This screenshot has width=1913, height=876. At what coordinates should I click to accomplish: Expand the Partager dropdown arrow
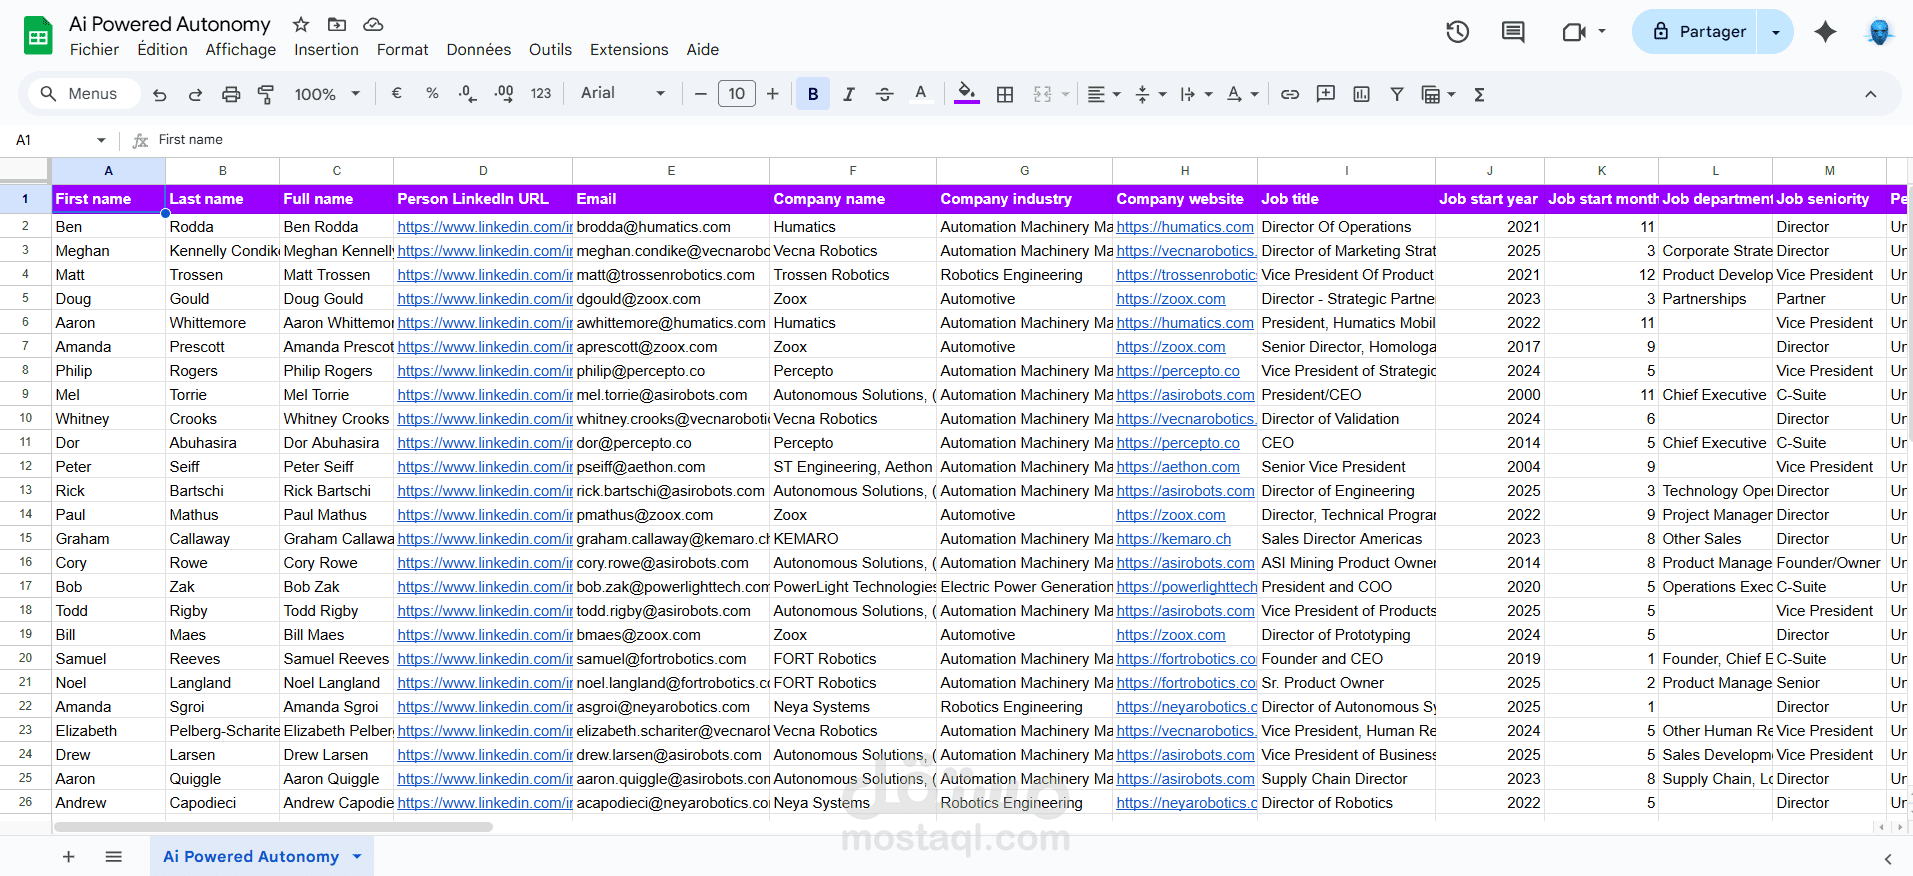coord(1776,32)
